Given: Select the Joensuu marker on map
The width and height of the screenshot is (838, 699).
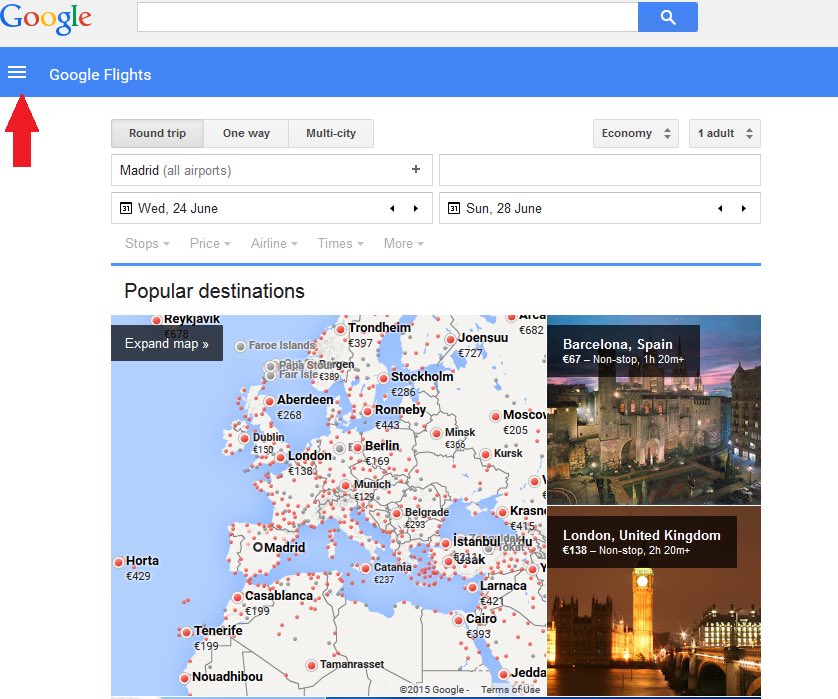Looking at the screenshot, I should click(451, 339).
